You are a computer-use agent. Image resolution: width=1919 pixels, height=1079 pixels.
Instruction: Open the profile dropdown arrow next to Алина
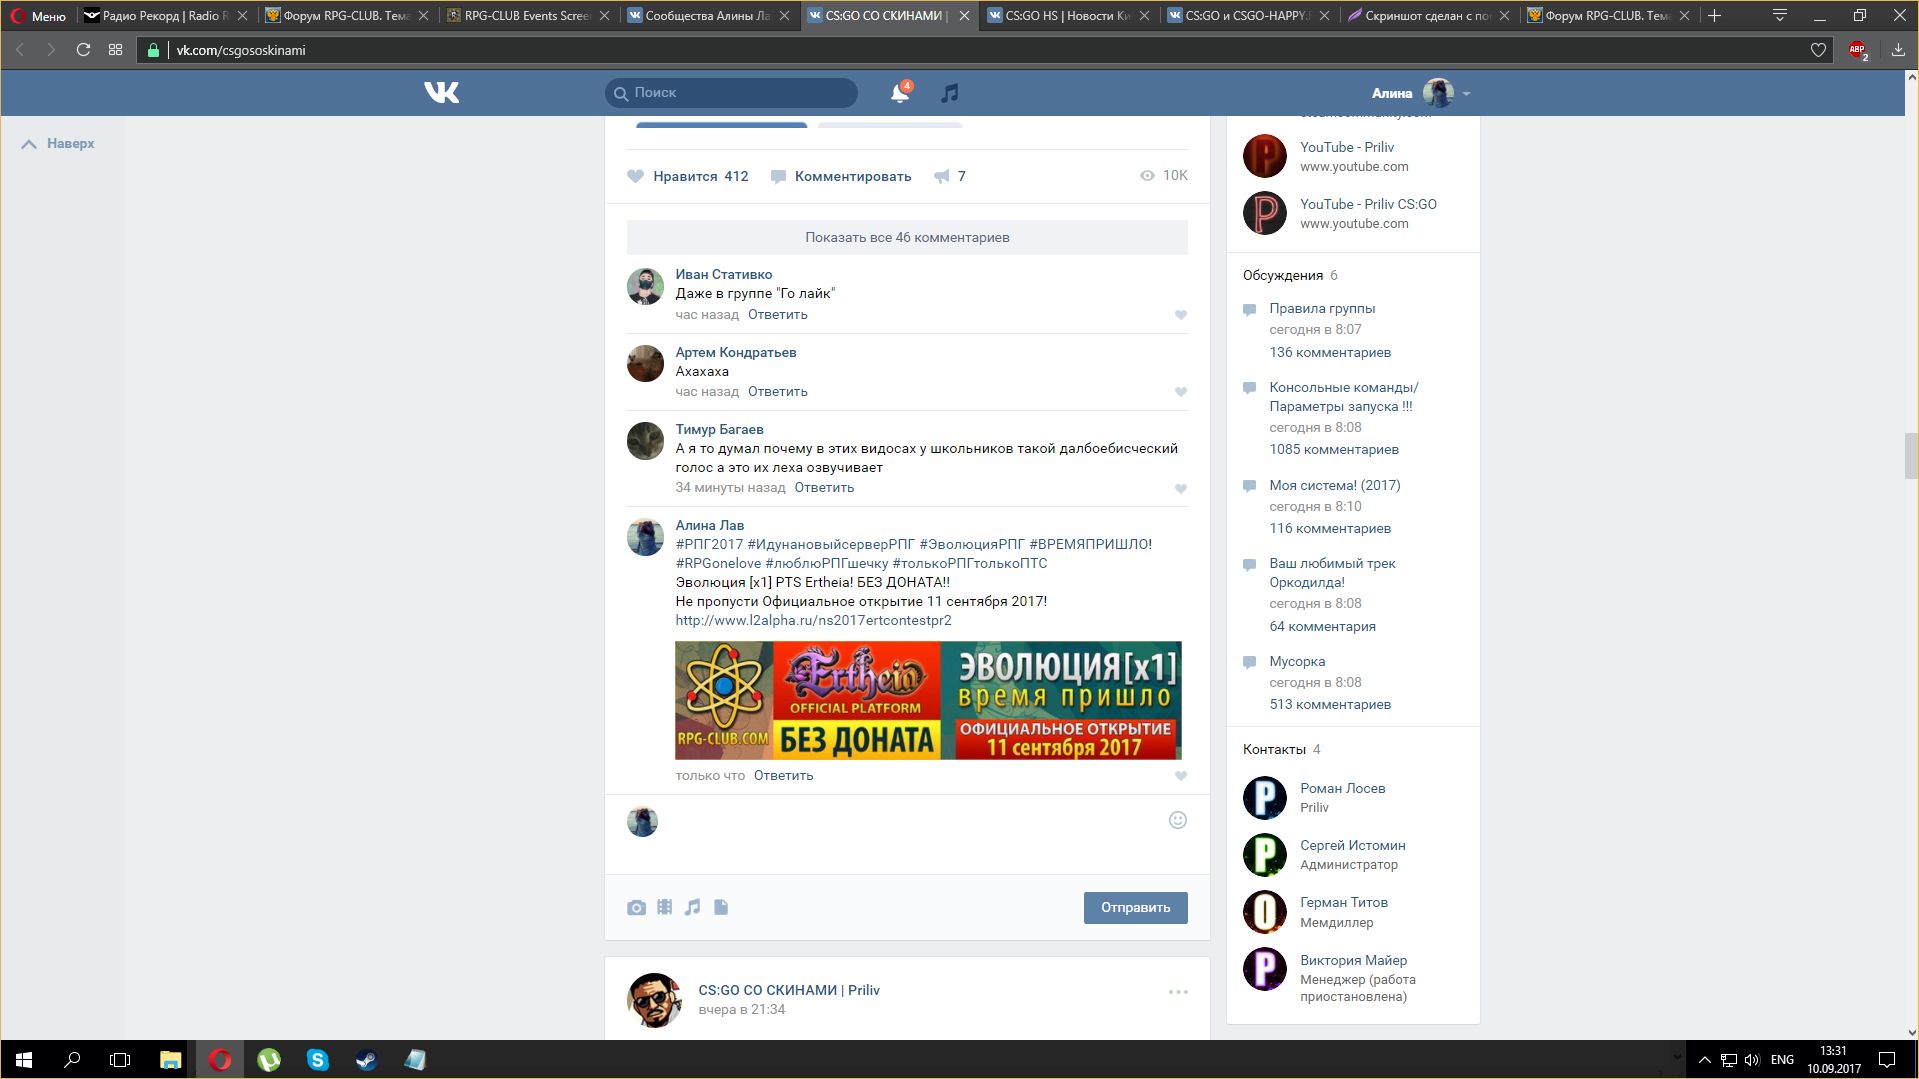(1466, 94)
